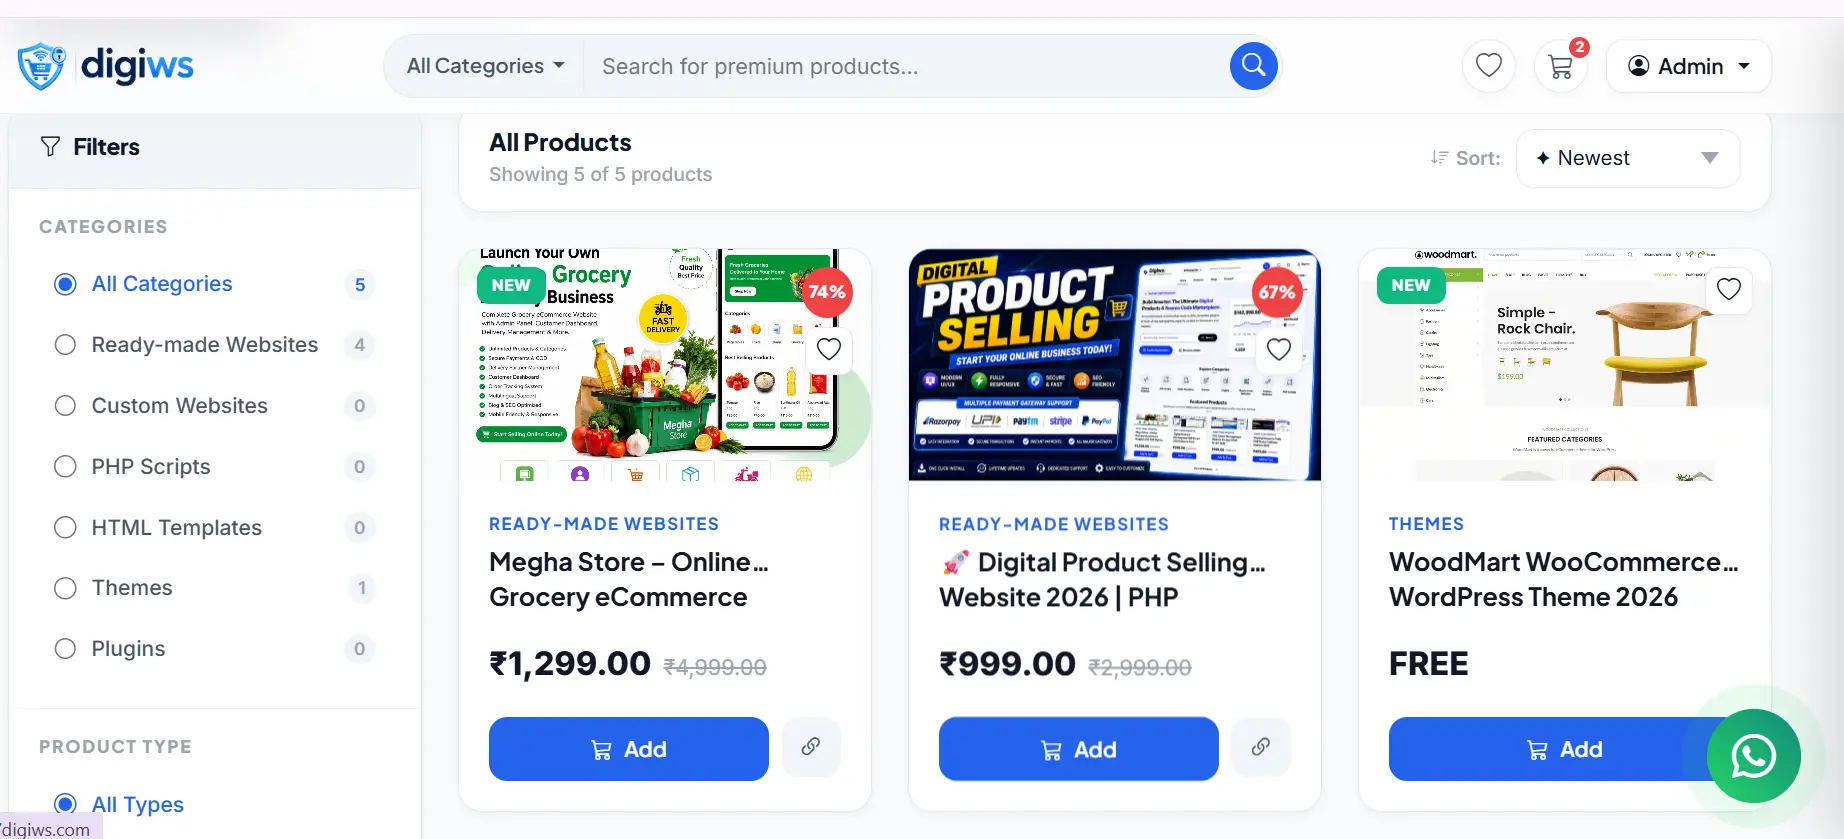Screen dimensions: 1844x839
Task: Select PHP Scripts category radio
Action: pyautogui.click(x=65, y=467)
